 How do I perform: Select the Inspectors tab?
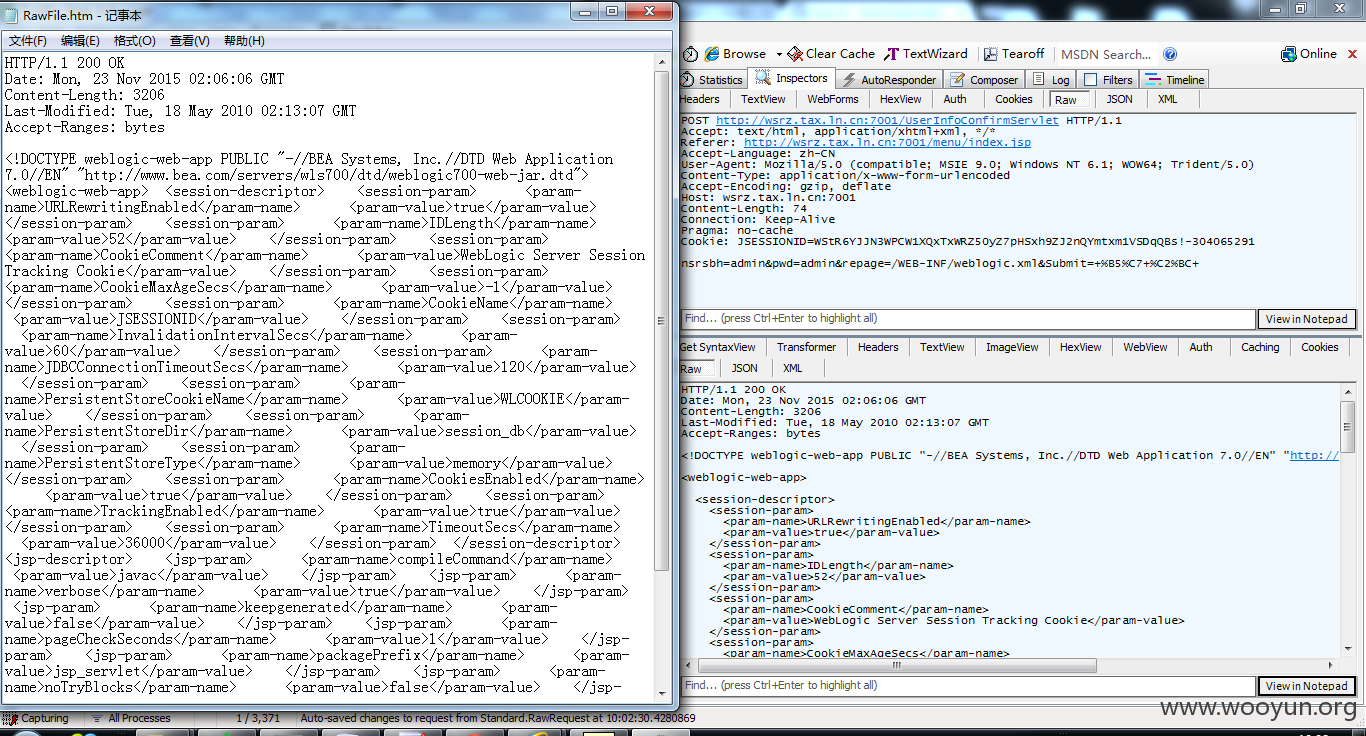[792, 78]
